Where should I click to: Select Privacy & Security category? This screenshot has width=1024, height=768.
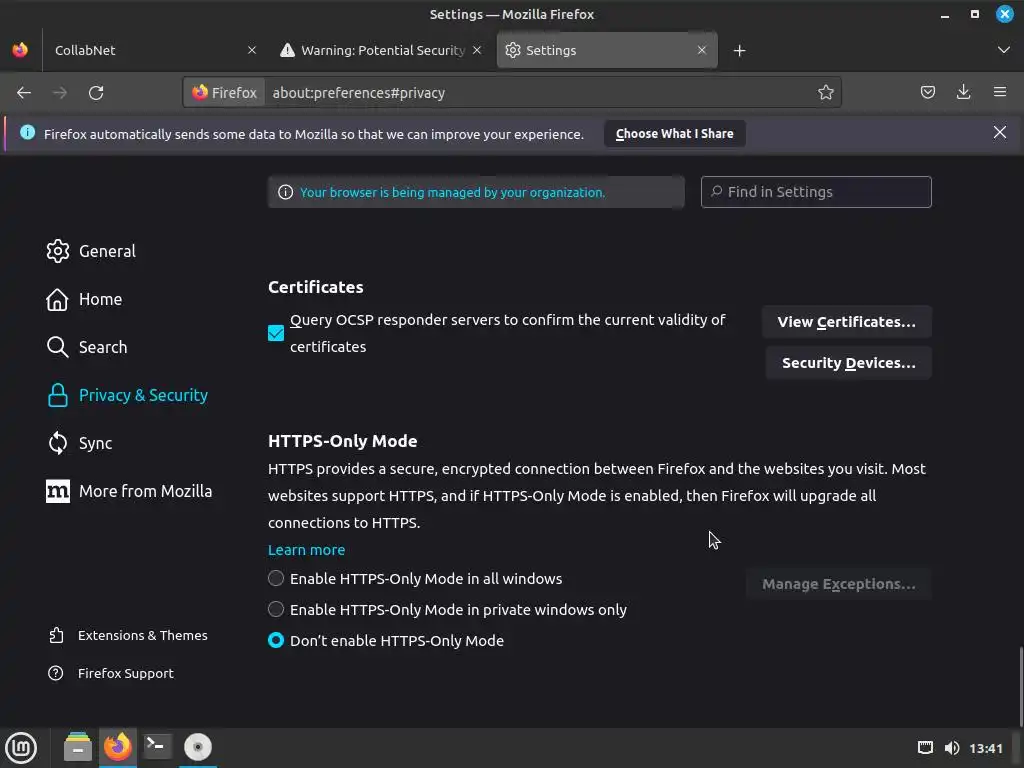click(x=127, y=395)
